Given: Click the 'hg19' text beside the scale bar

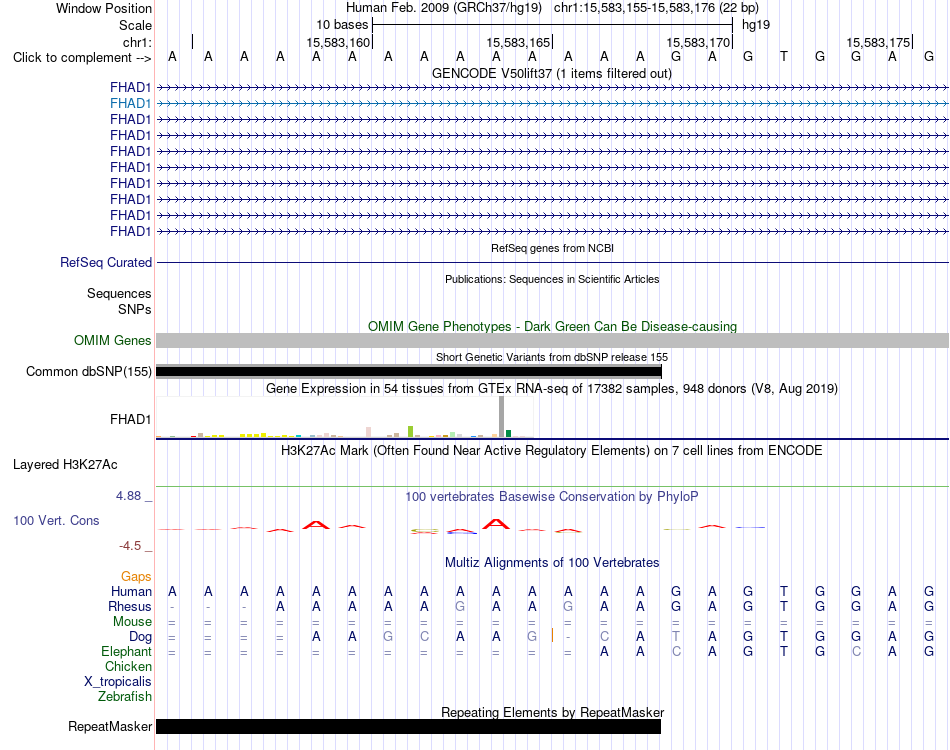Looking at the screenshot, I should point(756,25).
